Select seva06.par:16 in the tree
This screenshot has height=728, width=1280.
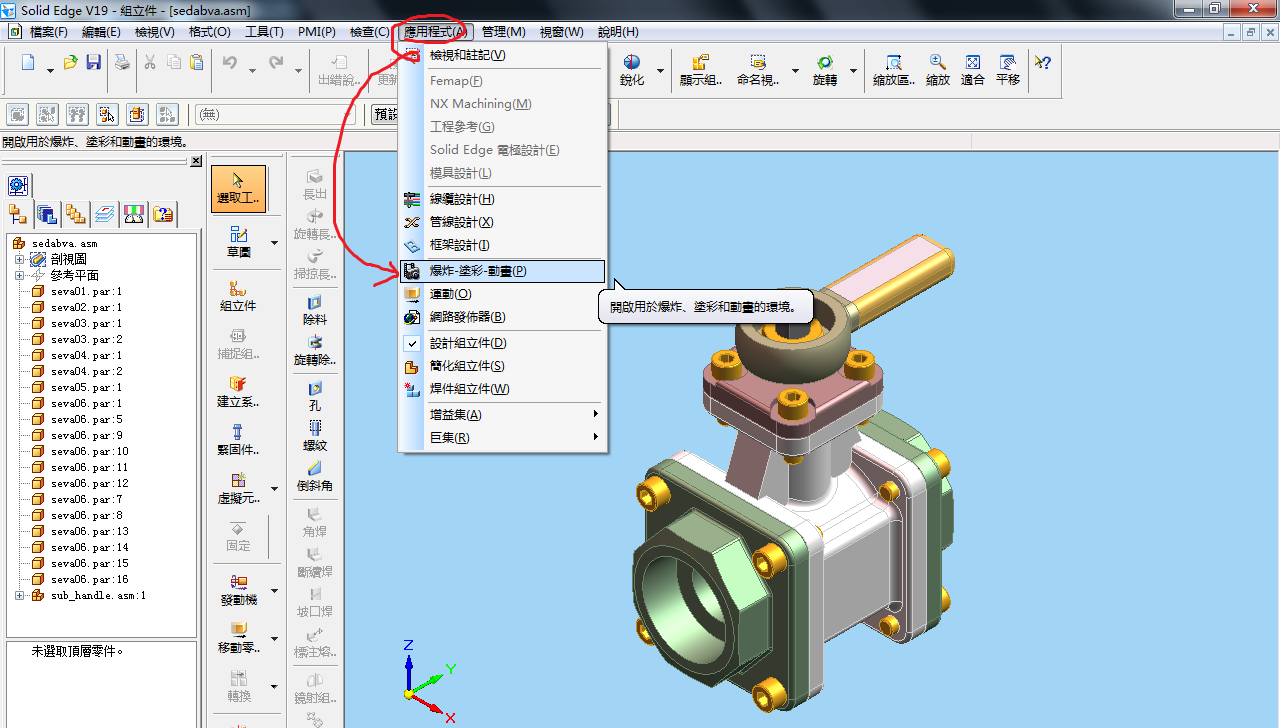(89, 580)
